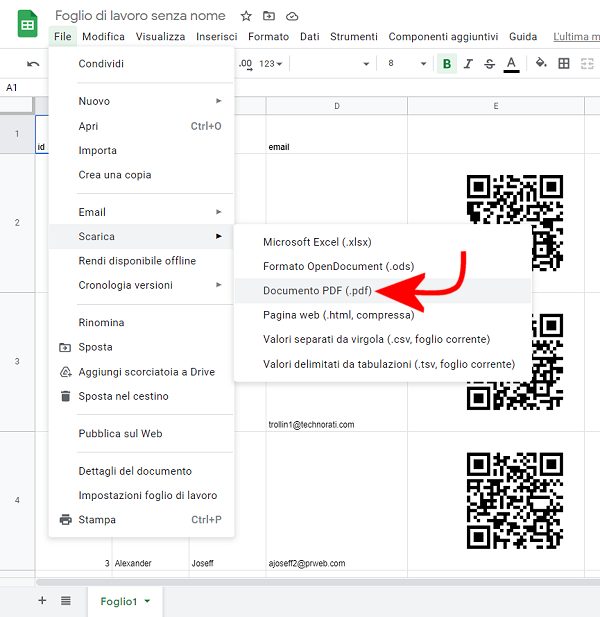Open the Inserisci menu
600x617 pixels.
click(216, 37)
